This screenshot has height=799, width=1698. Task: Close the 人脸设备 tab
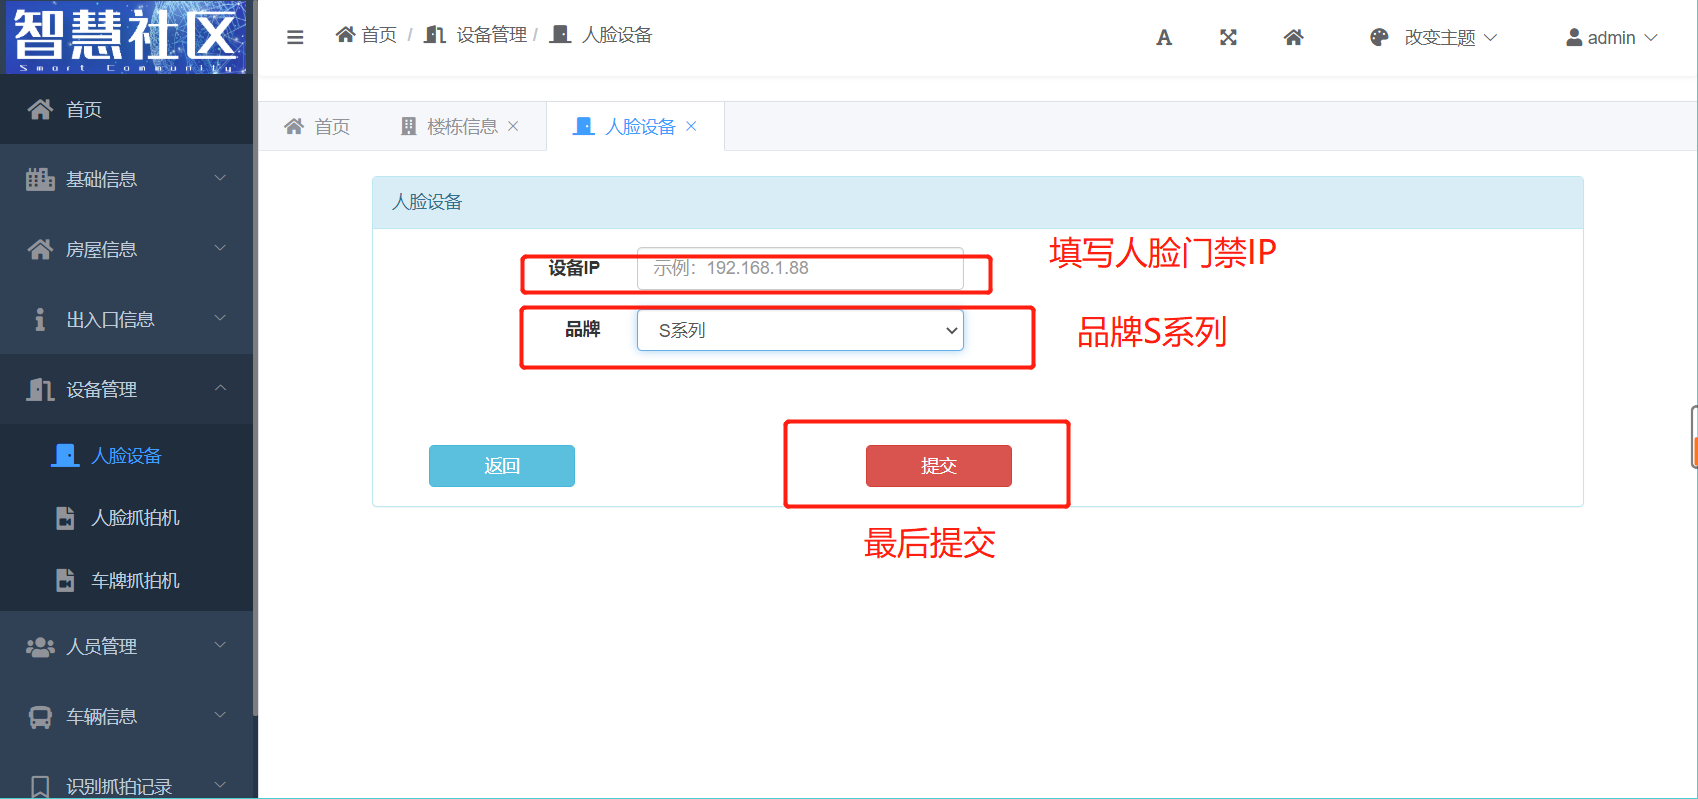coord(691,126)
